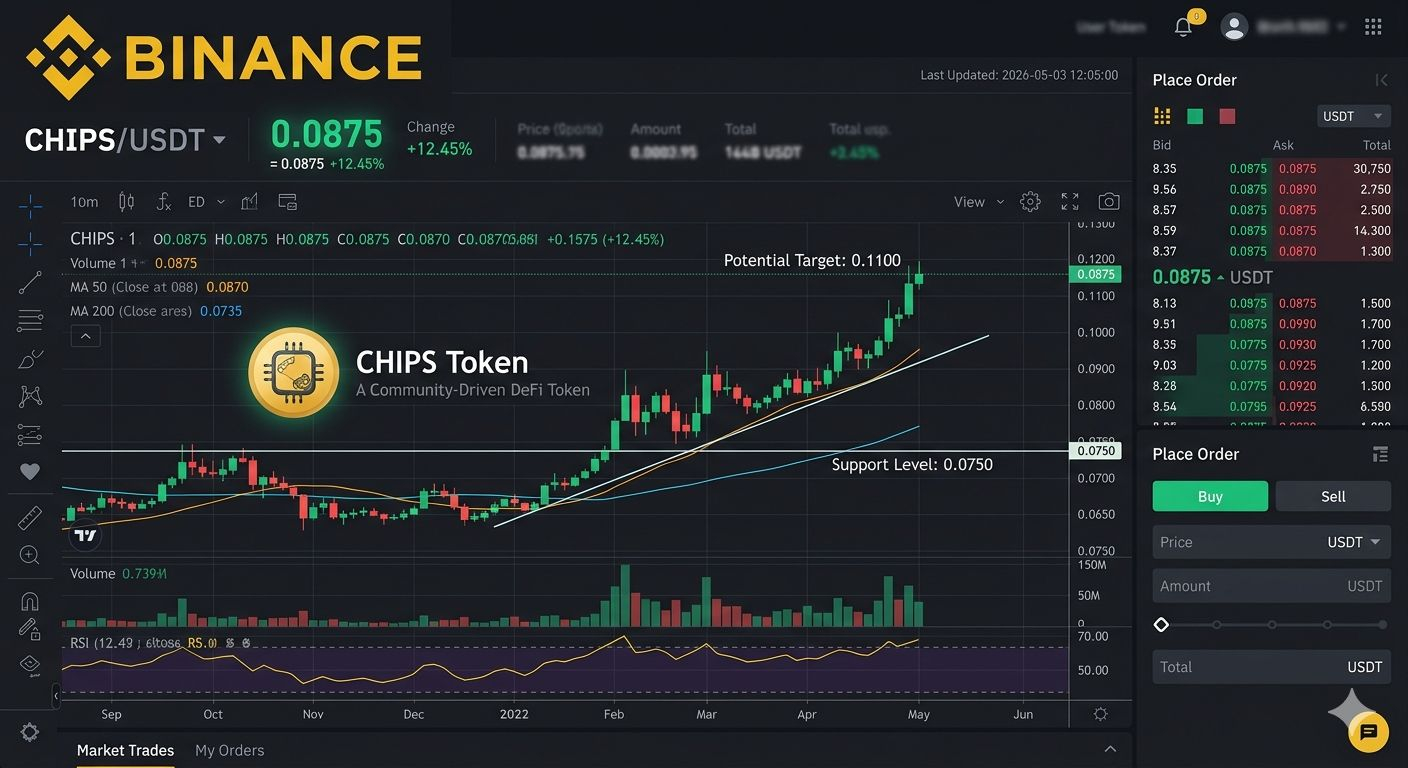Select the horizontal lines drawing tool
The height and width of the screenshot is (768, 1408).
30,321
